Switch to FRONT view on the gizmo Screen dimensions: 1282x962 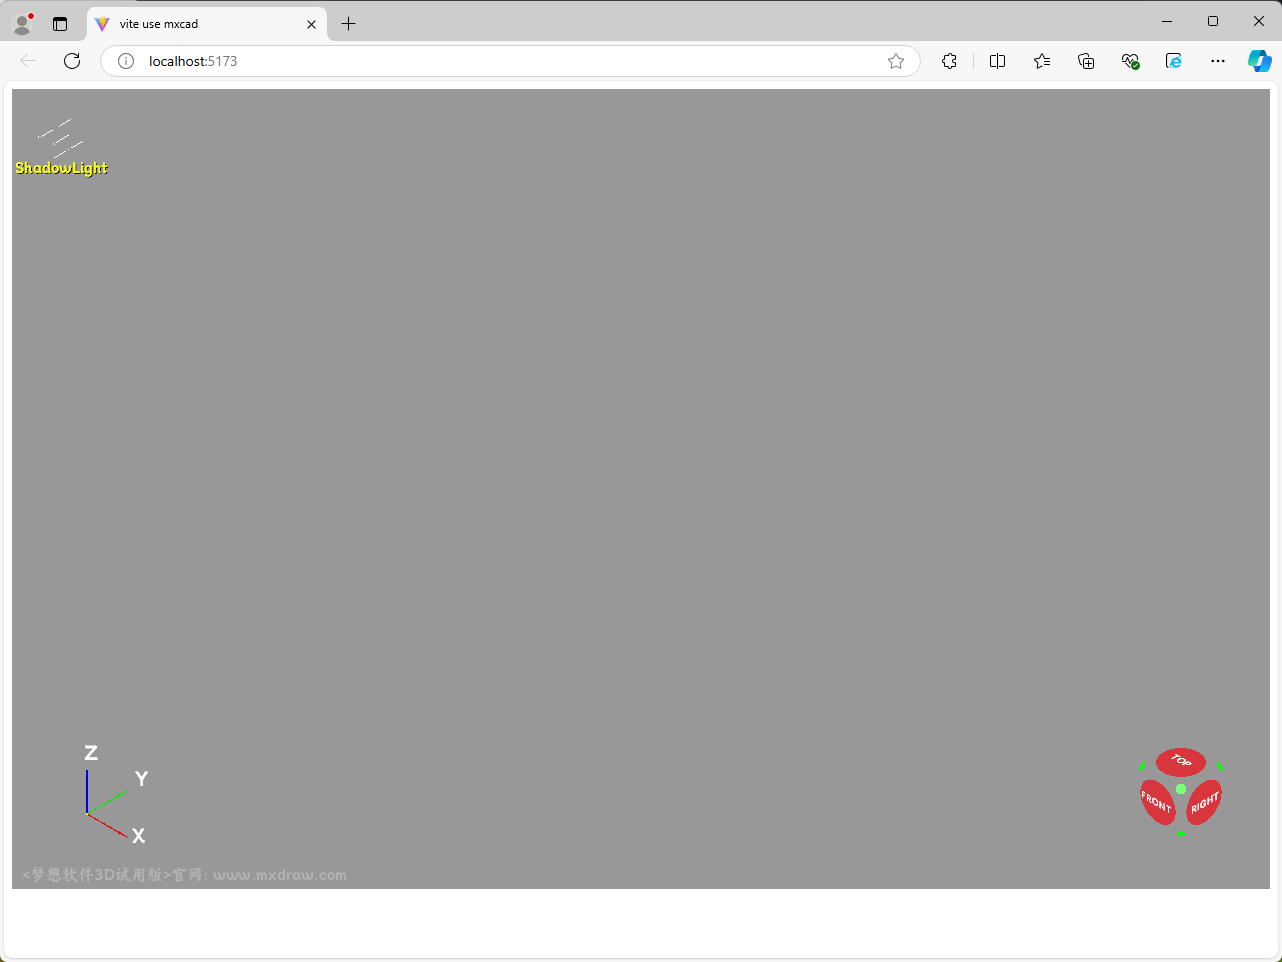point(1157,802)
